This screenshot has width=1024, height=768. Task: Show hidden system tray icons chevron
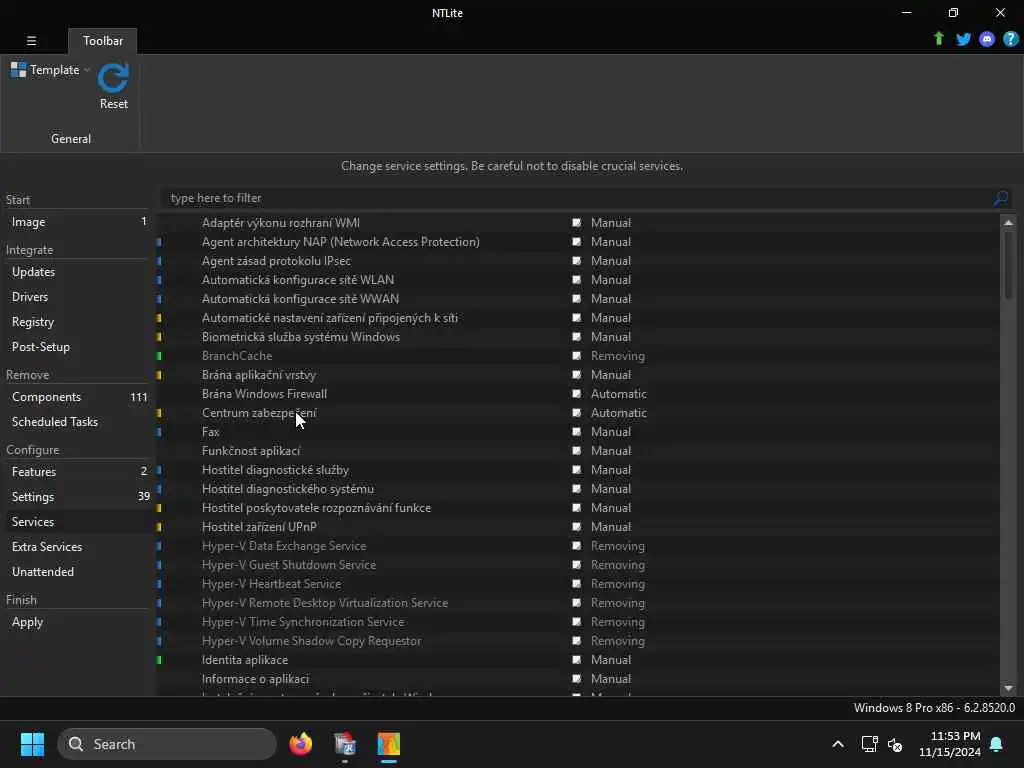[x=838, y=744]
